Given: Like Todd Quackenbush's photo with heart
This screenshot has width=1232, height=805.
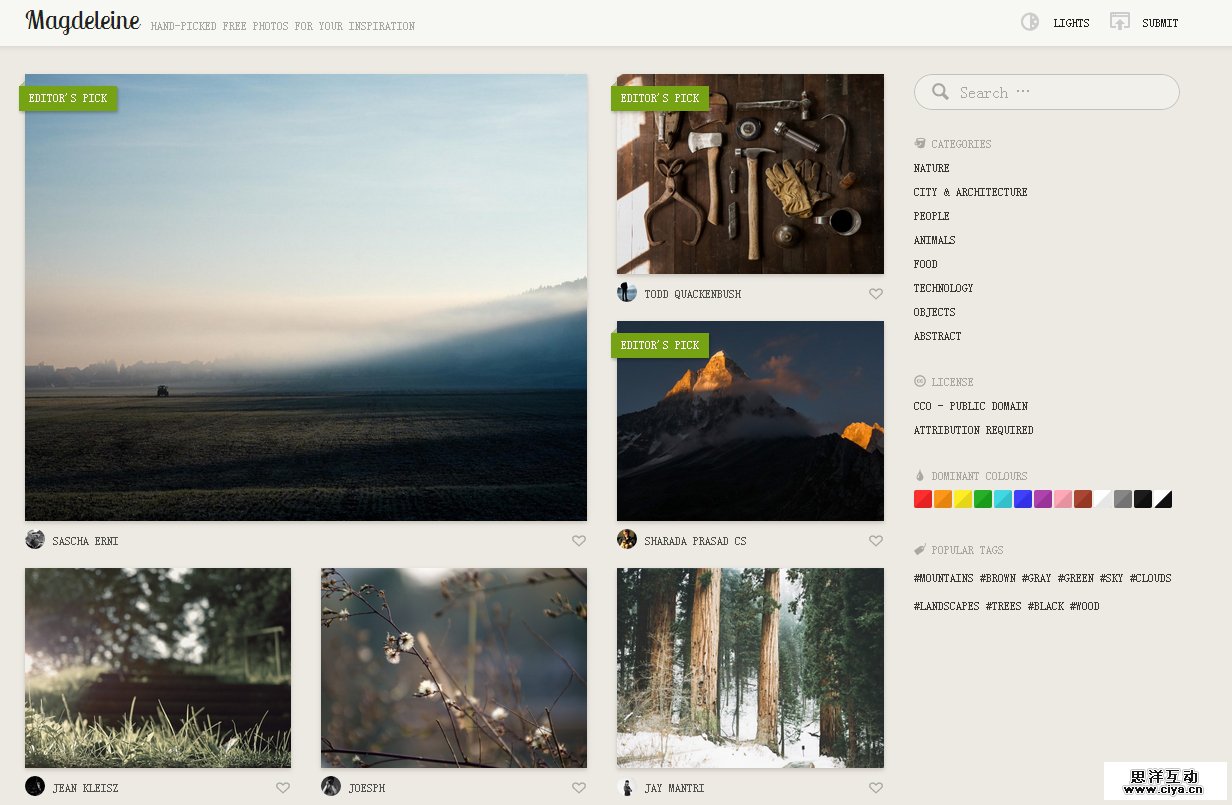Looking at the screenshot, I should coord(876,294).
